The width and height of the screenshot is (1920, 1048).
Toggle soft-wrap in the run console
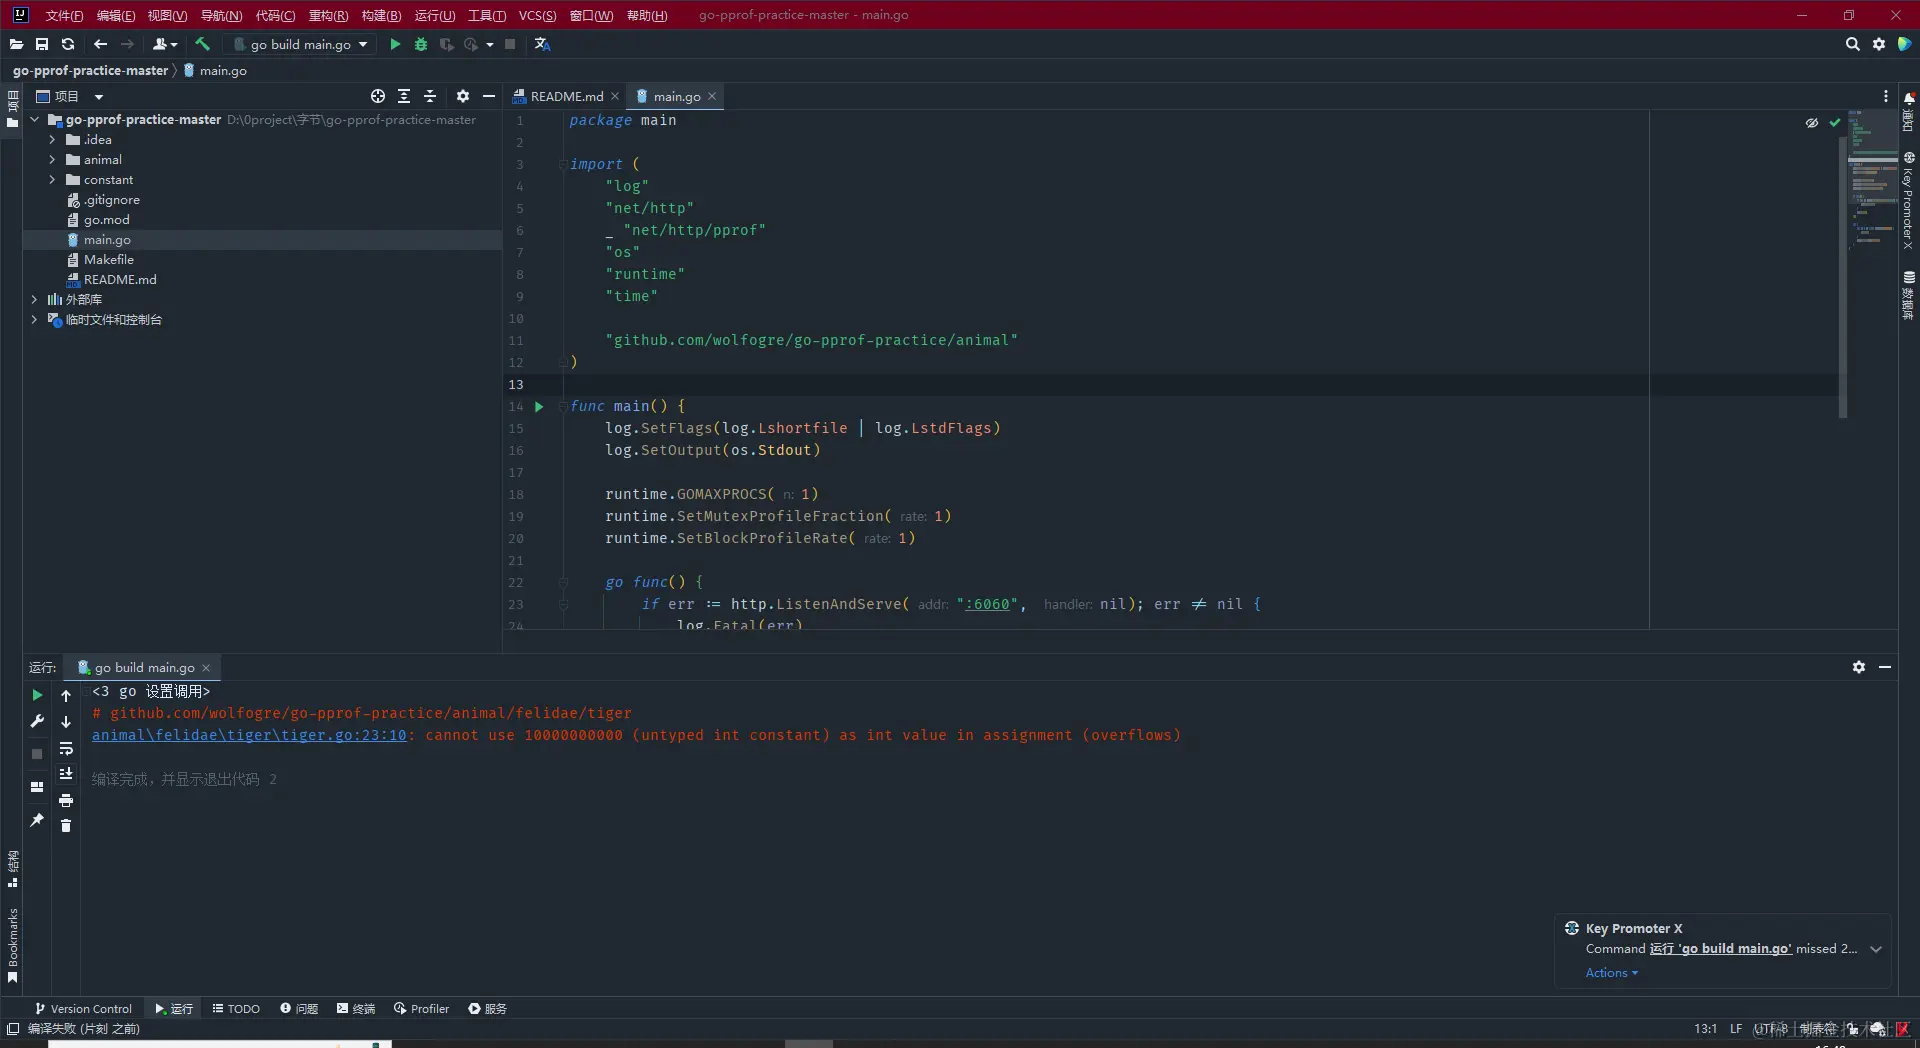click(x=66, y=748)
